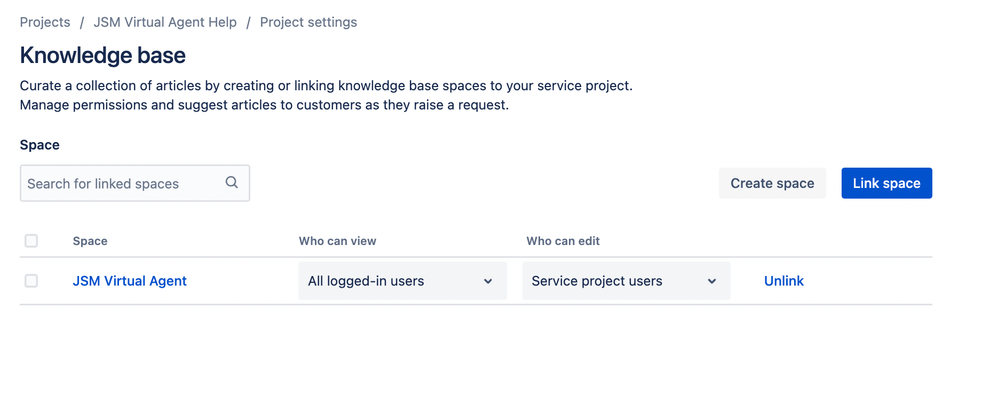Screen dimensions: 998x394
Task: Open the JSM Virtual Agent space link
Action: coord(130,281)
